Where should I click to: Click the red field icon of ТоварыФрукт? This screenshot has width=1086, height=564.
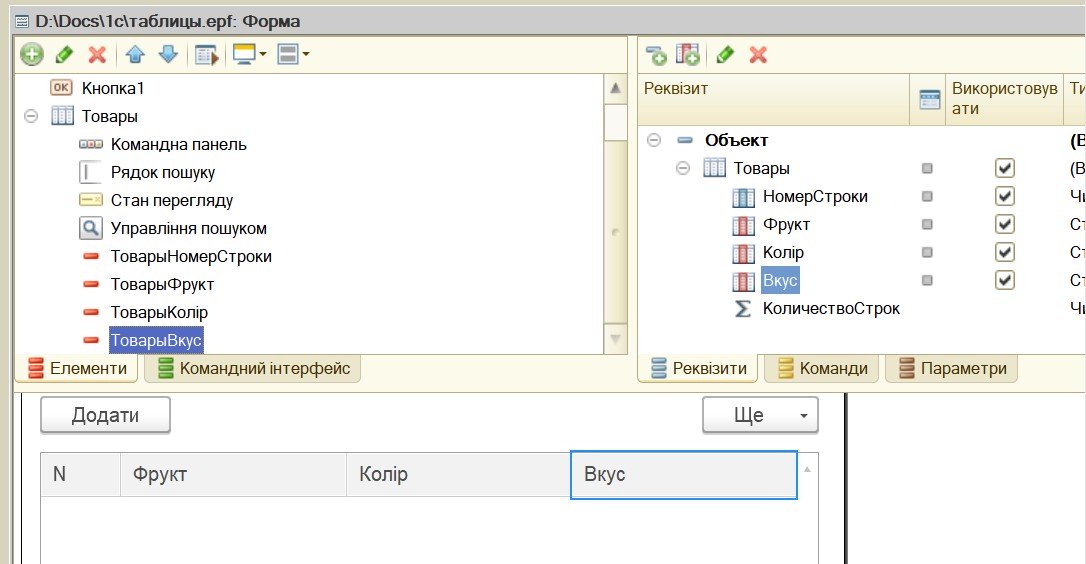coord(91,284)
